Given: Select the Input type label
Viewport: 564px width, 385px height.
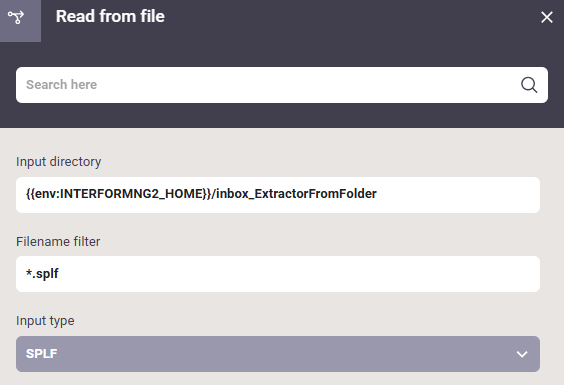Looking at the screenshot, I should click(x=45, y=321).
